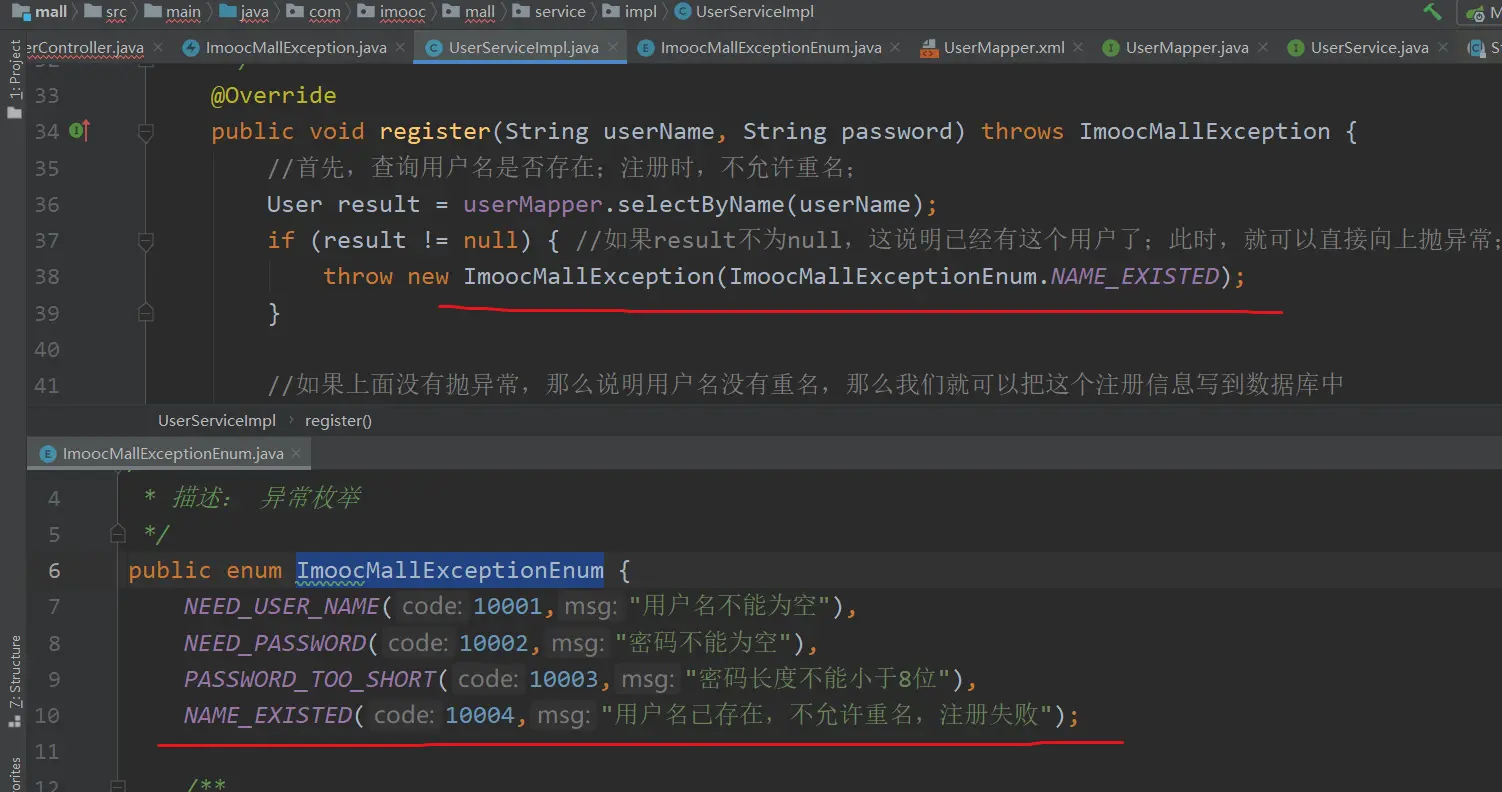This screenshot has height=792, width=1502.
Task: Click the @Override annotation on line 33
Action: coord(273,96)
